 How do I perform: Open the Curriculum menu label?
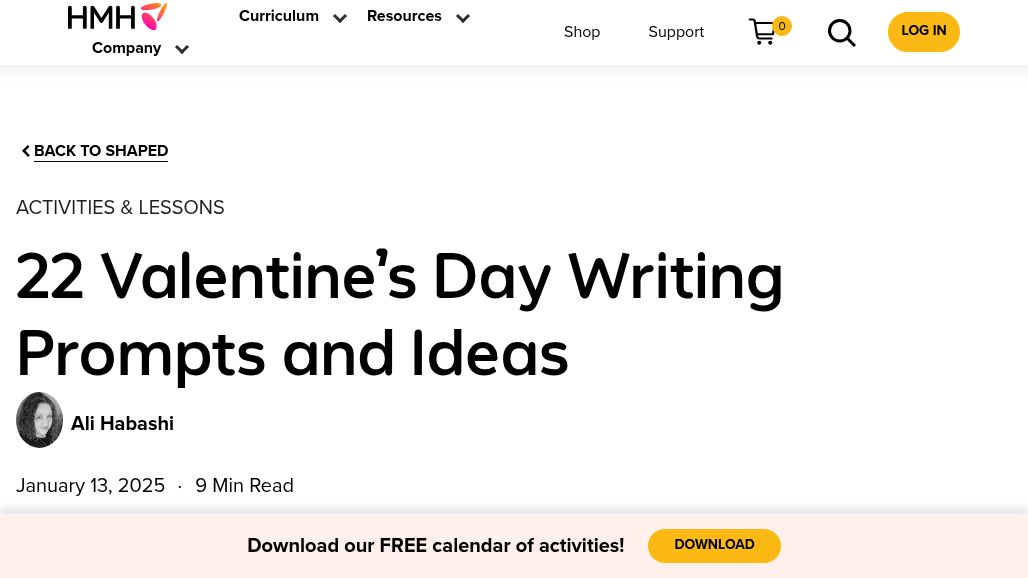click(278, 17)
